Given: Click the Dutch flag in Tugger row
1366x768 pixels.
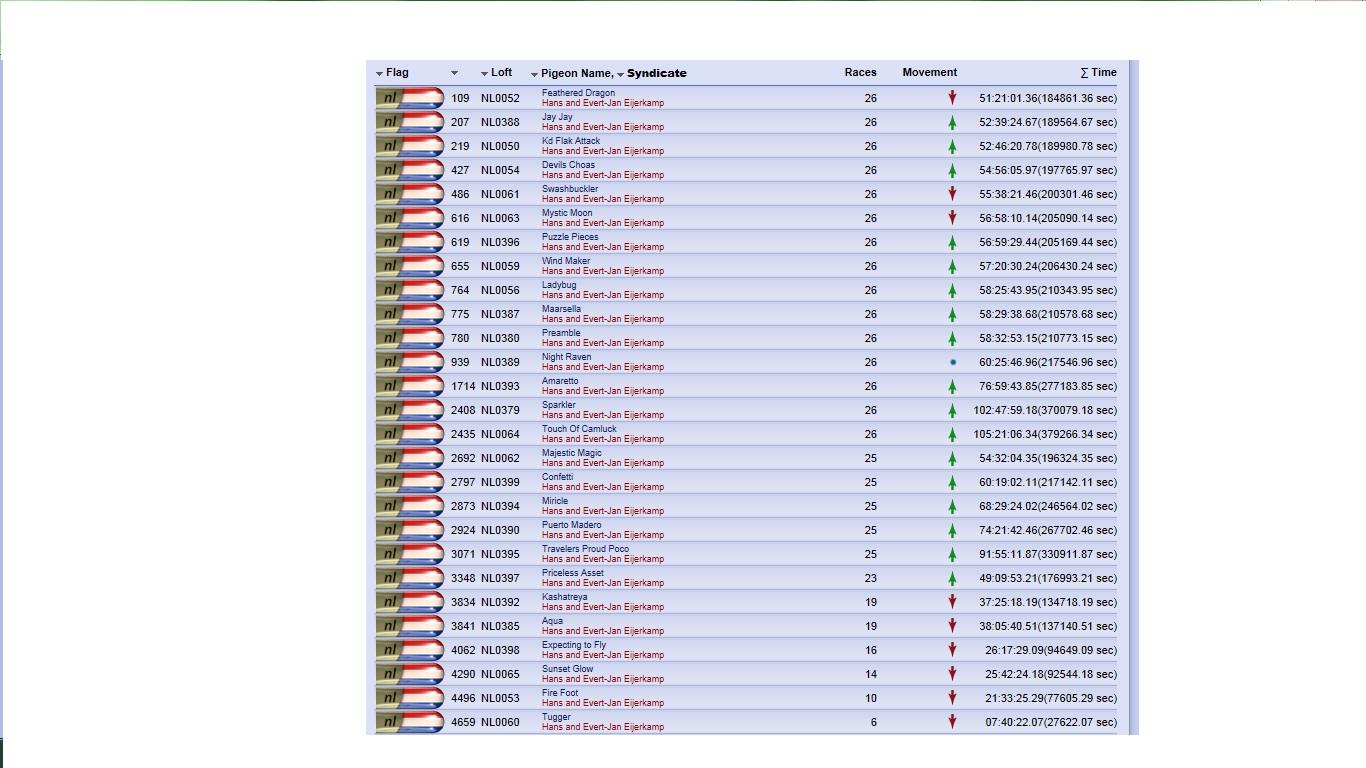Looking at the screenshot, I should pos(410,722).
